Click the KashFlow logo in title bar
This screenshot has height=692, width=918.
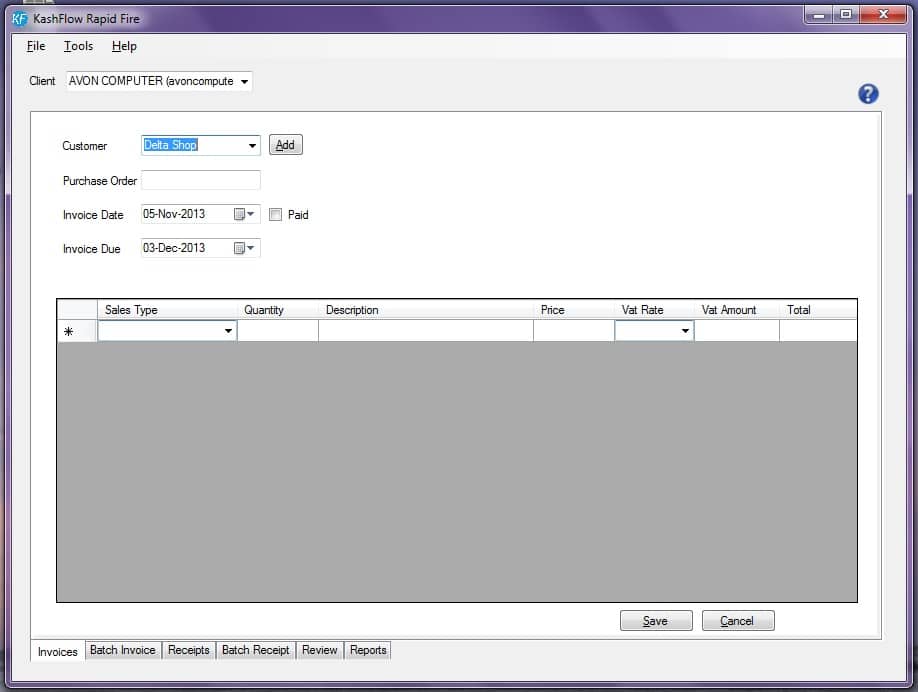click(x=19, y=17)
